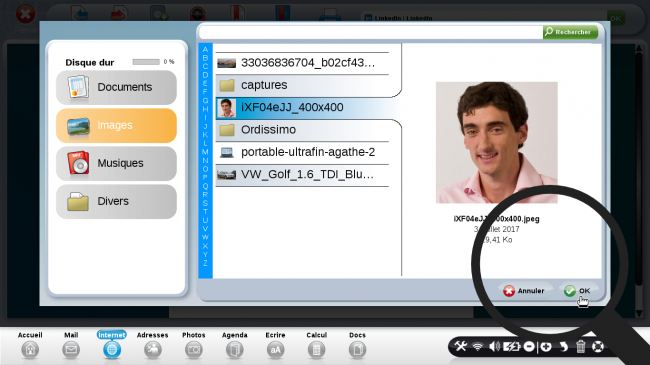Open the Agenda icon
This screenshot has height=365, width=650.
(235, 350)
